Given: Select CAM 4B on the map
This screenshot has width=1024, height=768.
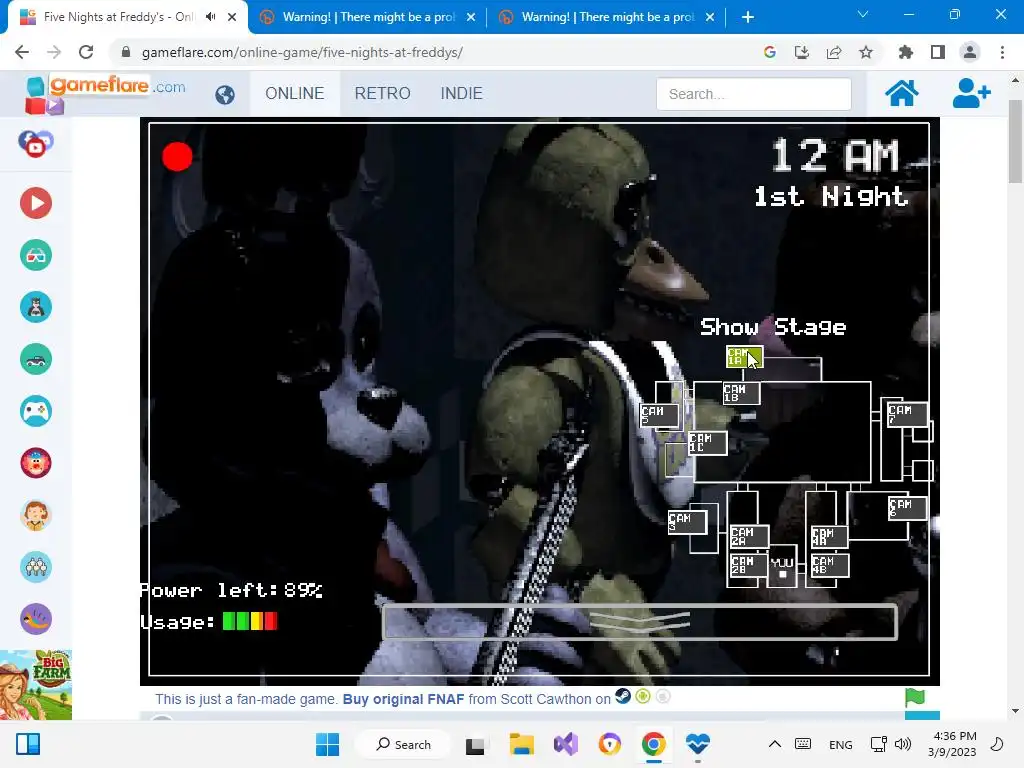Looking at the screenshot, I should tap(829, 566).
